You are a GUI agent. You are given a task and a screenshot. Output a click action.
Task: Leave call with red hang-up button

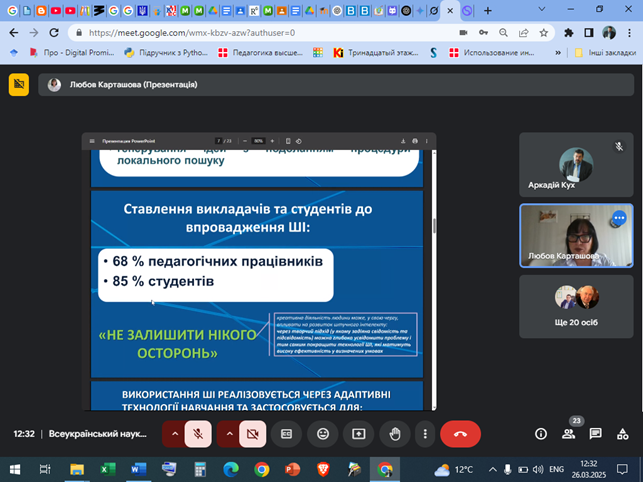coord(461,434)
